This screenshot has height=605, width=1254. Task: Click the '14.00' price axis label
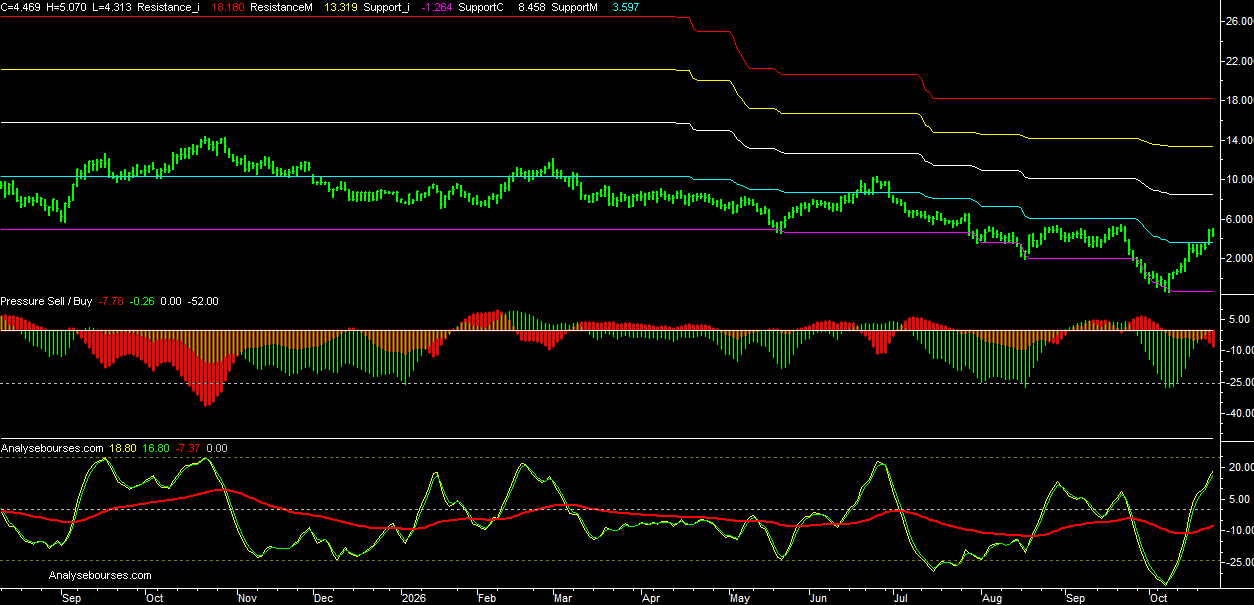click(1239, 140)
